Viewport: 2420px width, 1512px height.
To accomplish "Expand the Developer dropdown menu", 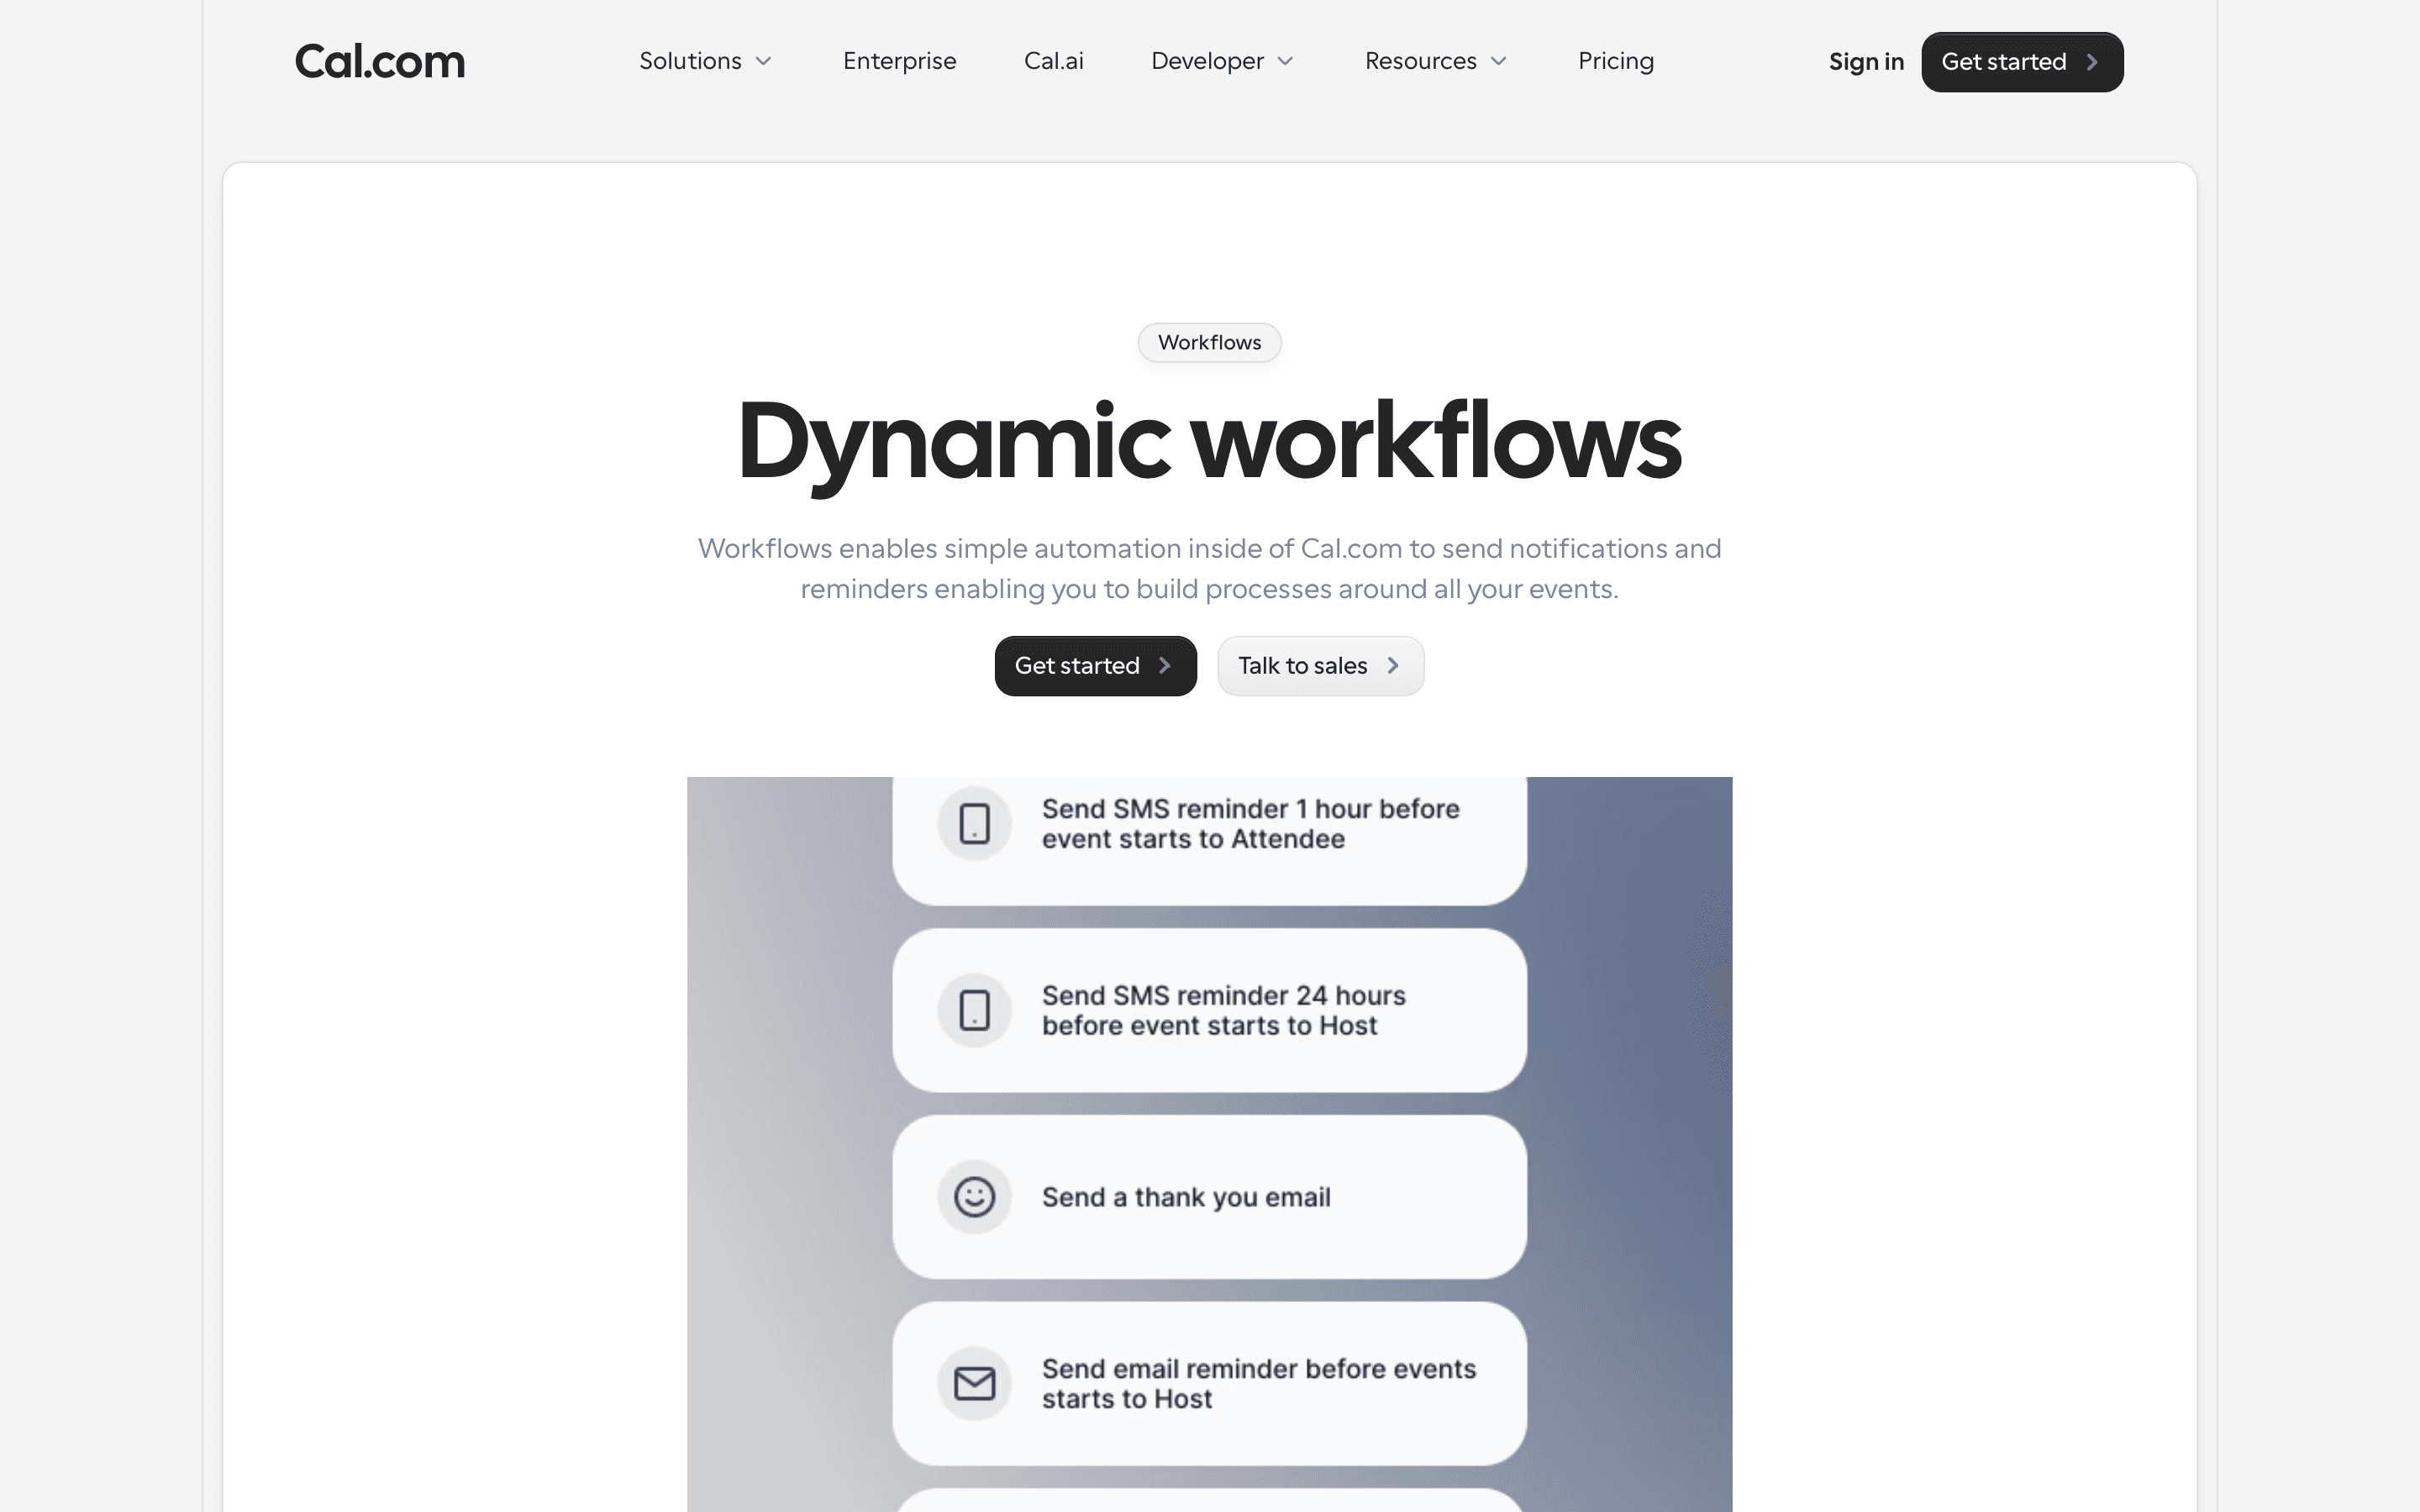I will [1223, 61].
